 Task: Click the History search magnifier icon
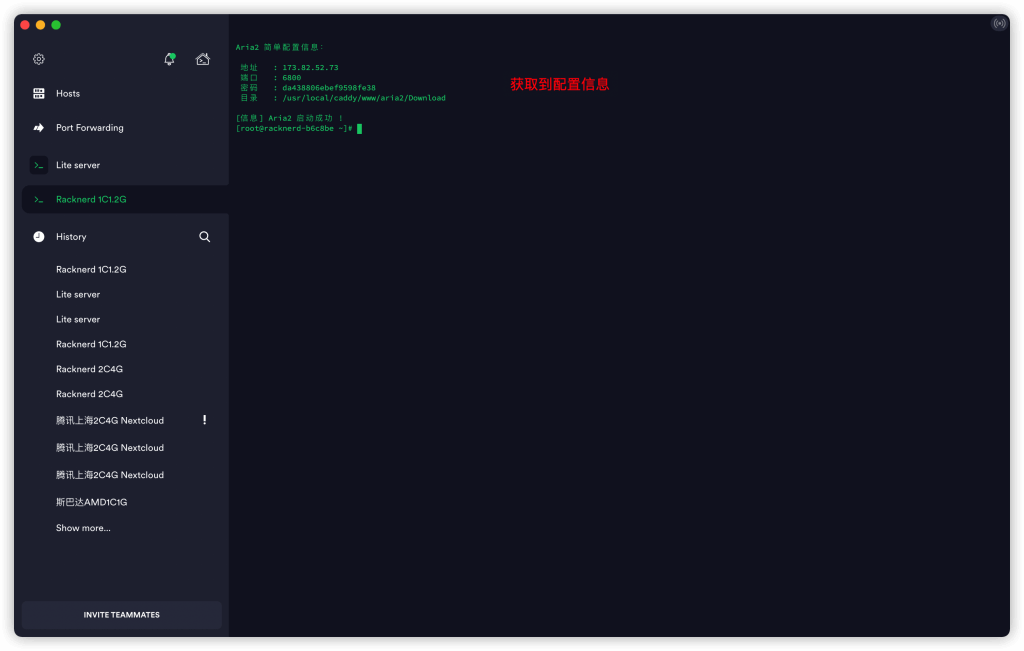tap(204, 237)
